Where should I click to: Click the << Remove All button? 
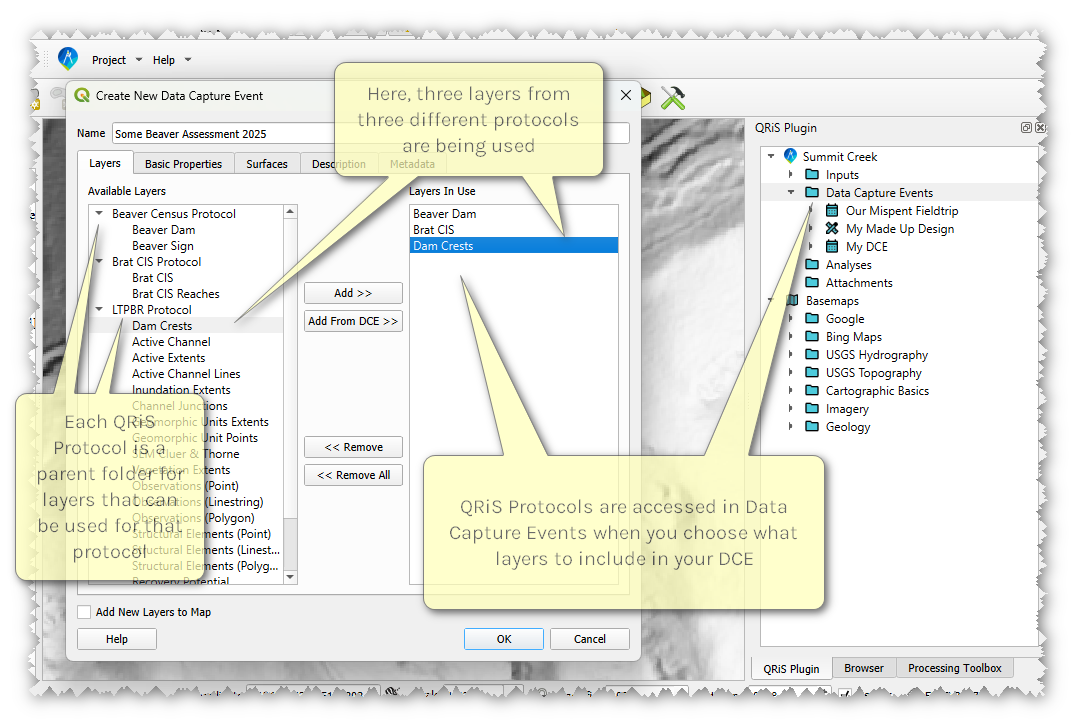pyautogui.click(x=353, y=475)
